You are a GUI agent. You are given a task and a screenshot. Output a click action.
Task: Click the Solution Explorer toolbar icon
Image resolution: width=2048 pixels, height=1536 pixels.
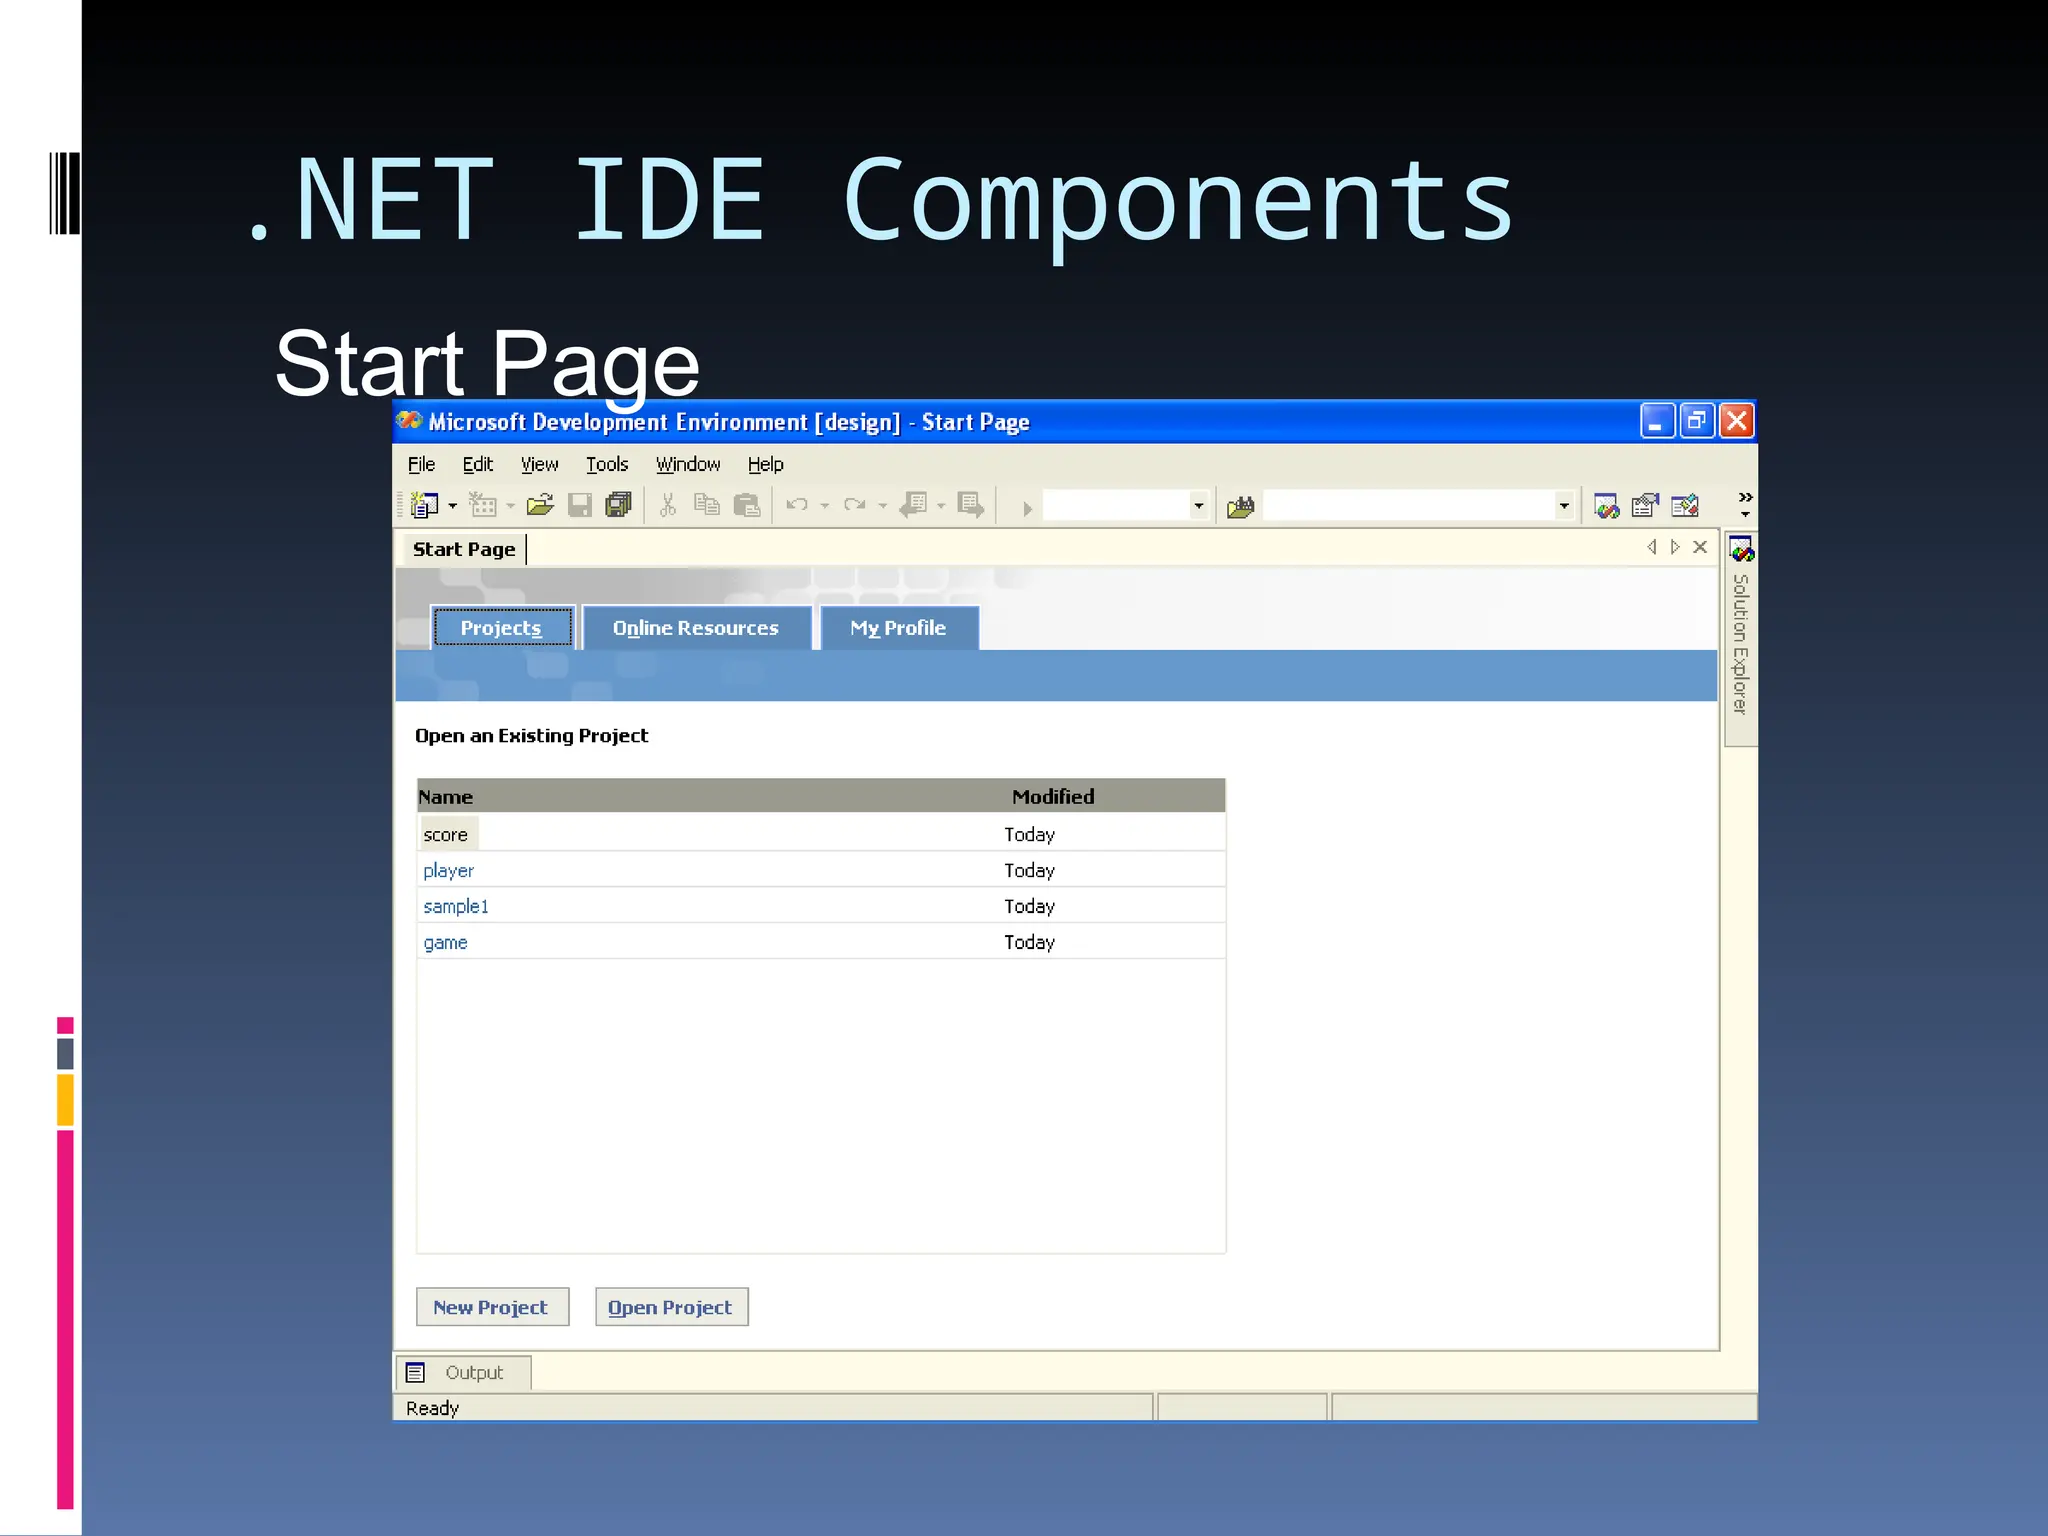[1607, 507]
